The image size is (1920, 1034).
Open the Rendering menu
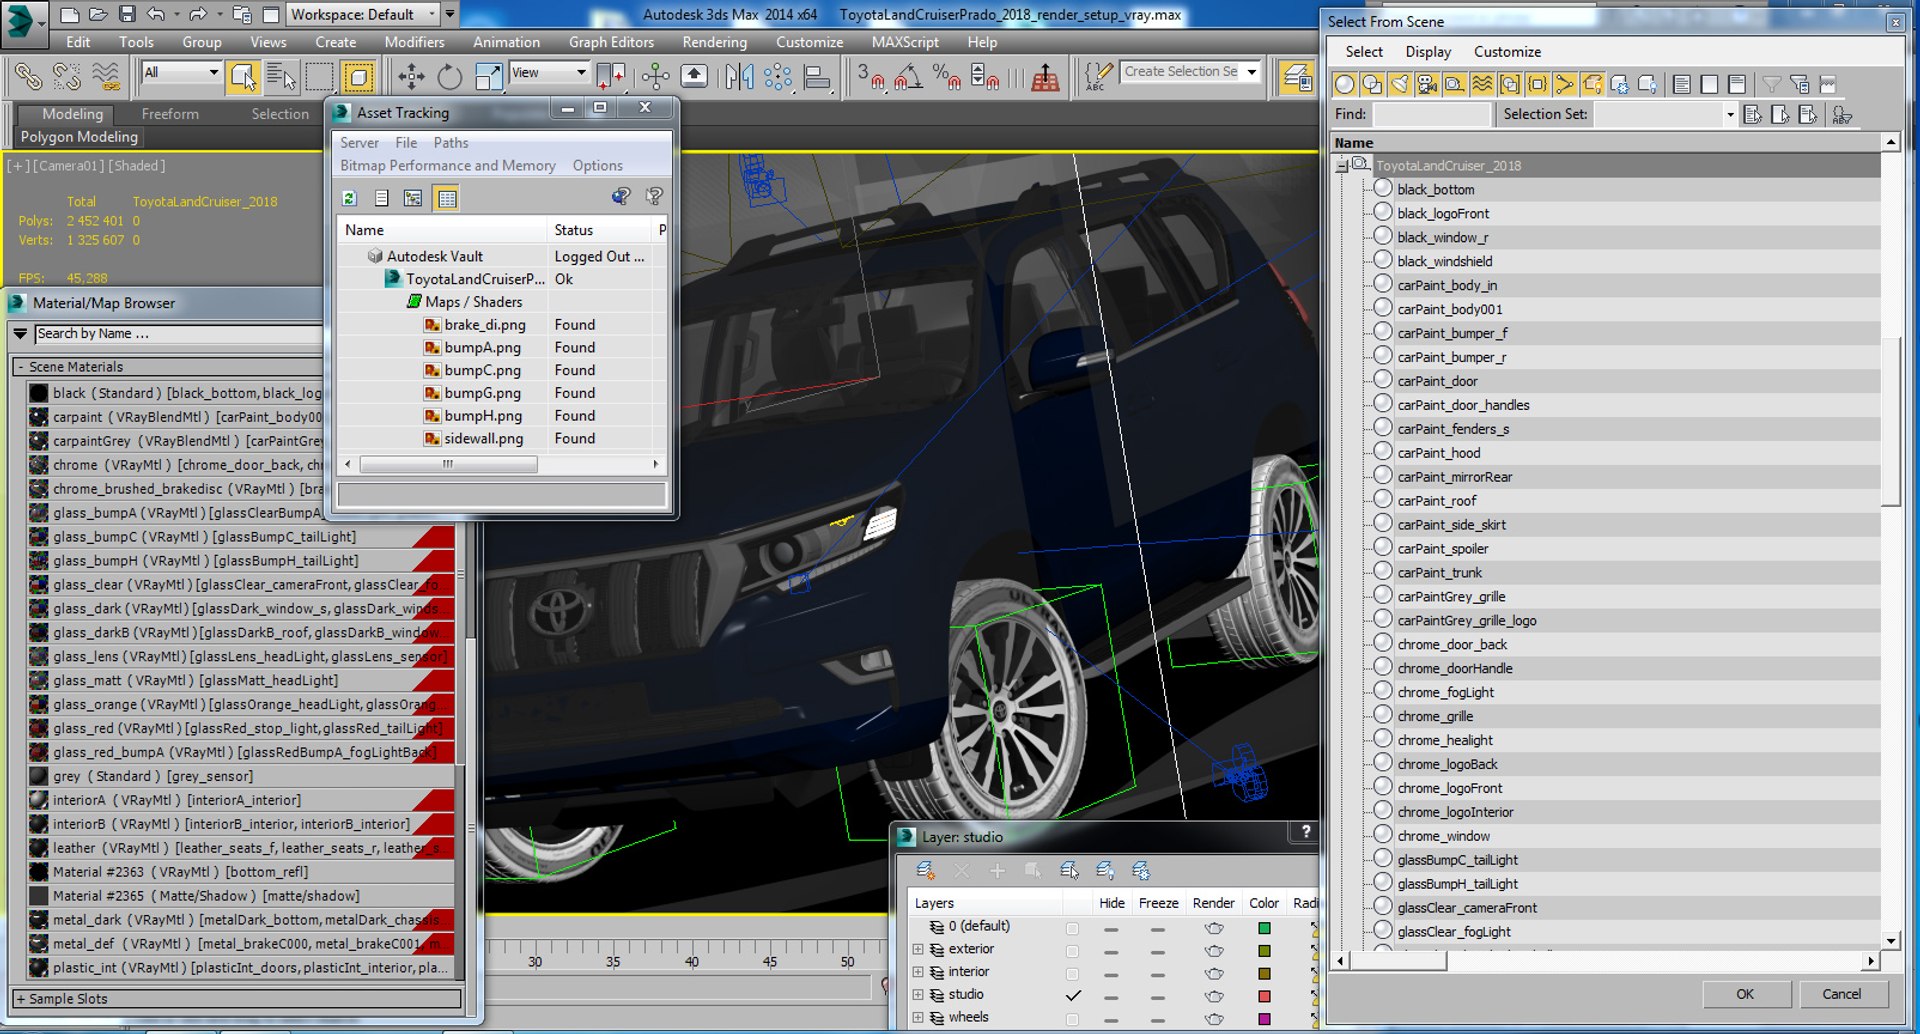(714, 42)
